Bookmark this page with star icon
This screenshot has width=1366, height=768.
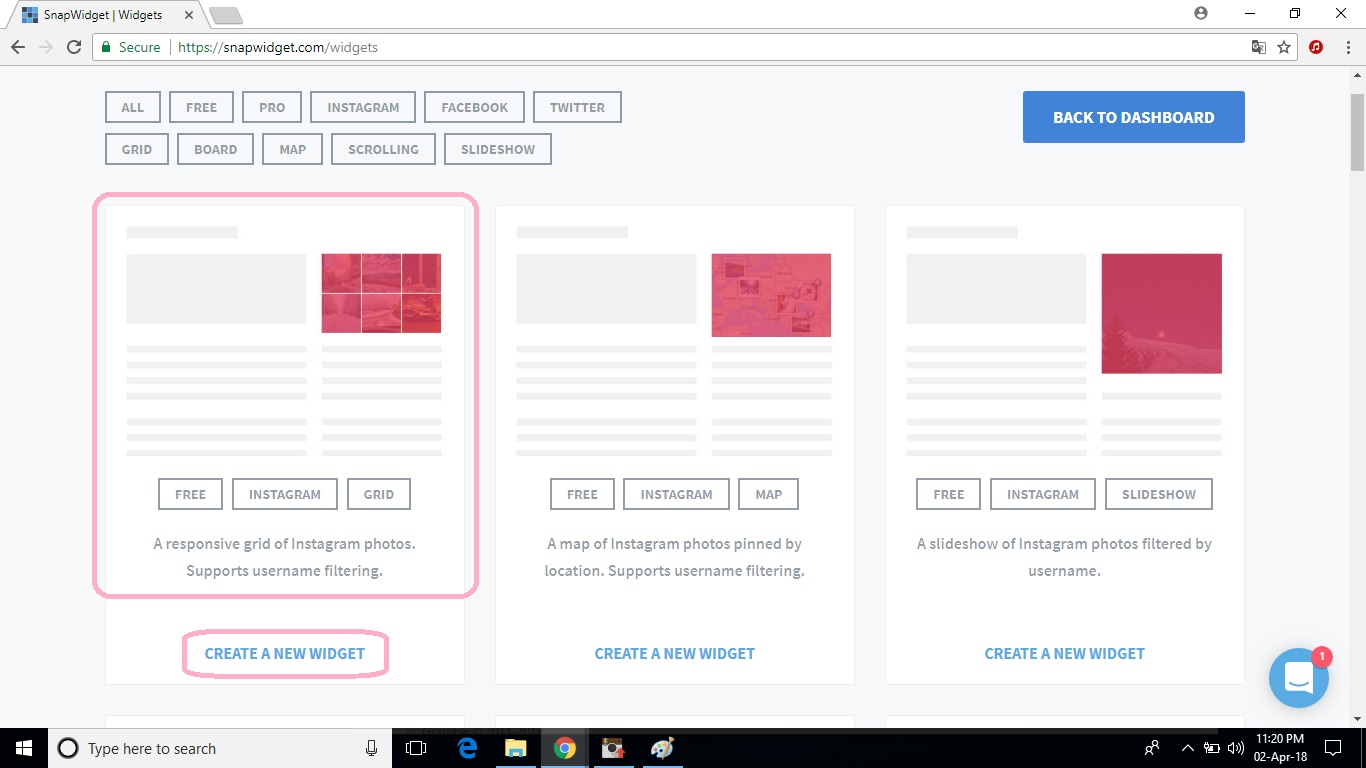point(1284,47)
